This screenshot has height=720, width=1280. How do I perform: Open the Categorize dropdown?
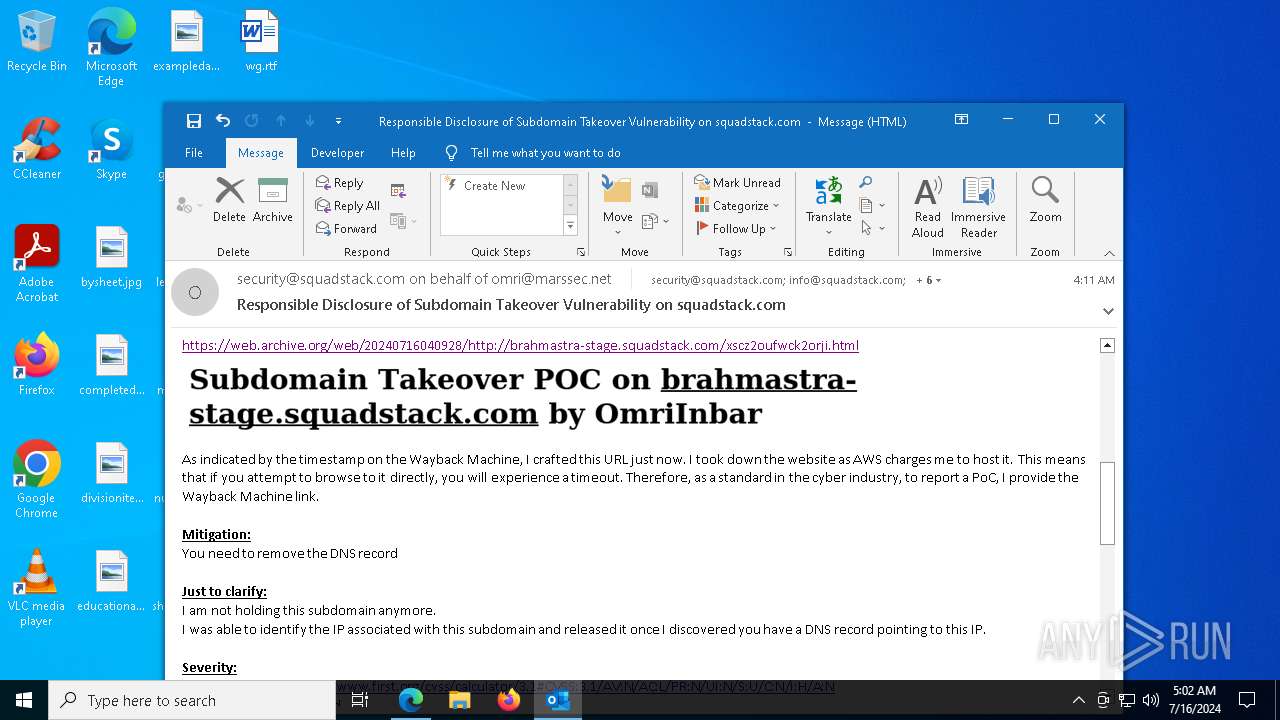[x=737, y=206]
